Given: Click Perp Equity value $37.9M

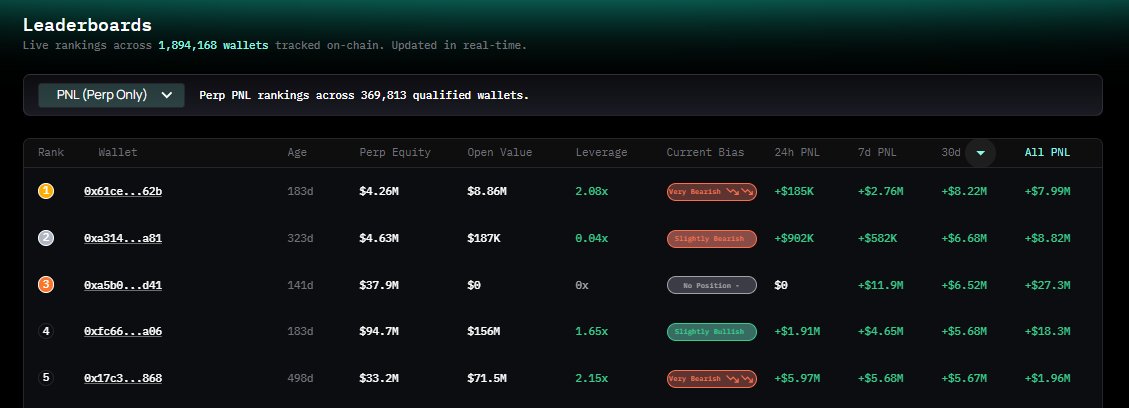Looking at the screenshot, I should (x=379, y=285).
